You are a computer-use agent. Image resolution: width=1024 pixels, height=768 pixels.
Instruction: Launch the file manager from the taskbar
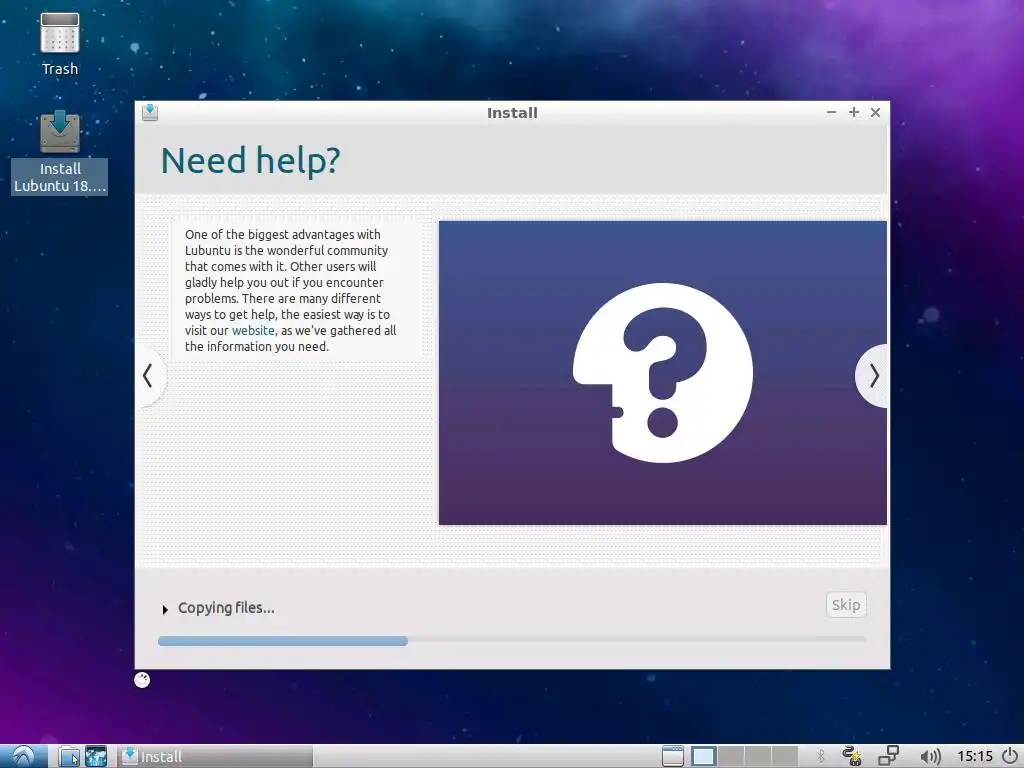pyautogui.click(x=68, y=756)
